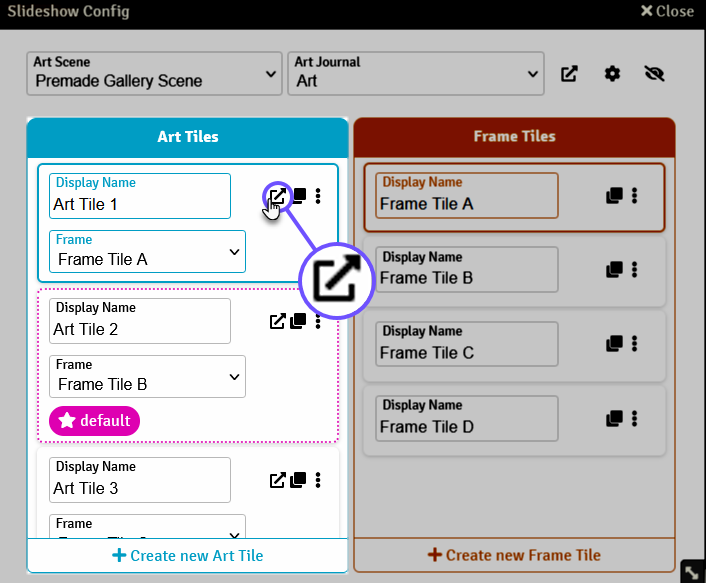The image size is (706, 583).
Task: Open the Frame dropdown showing Frame Tile A
Action: pyautogui.click(x=147, y=252)
